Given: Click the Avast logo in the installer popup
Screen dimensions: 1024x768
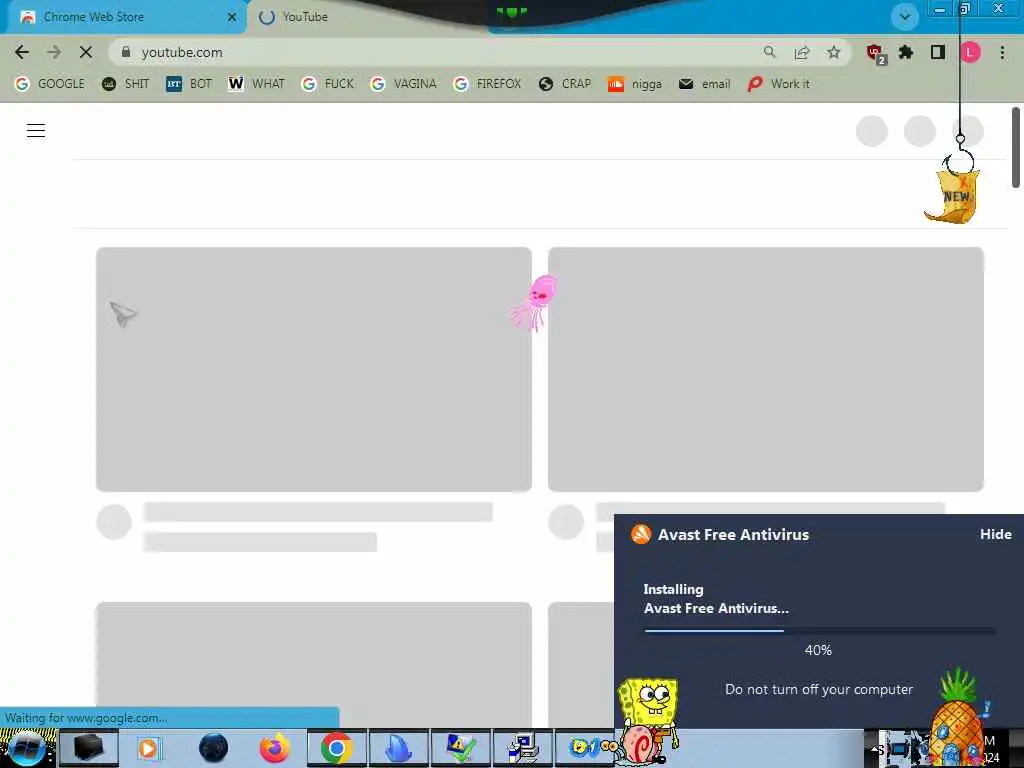Looking at the screenshot, I should (x=641, y=534).
